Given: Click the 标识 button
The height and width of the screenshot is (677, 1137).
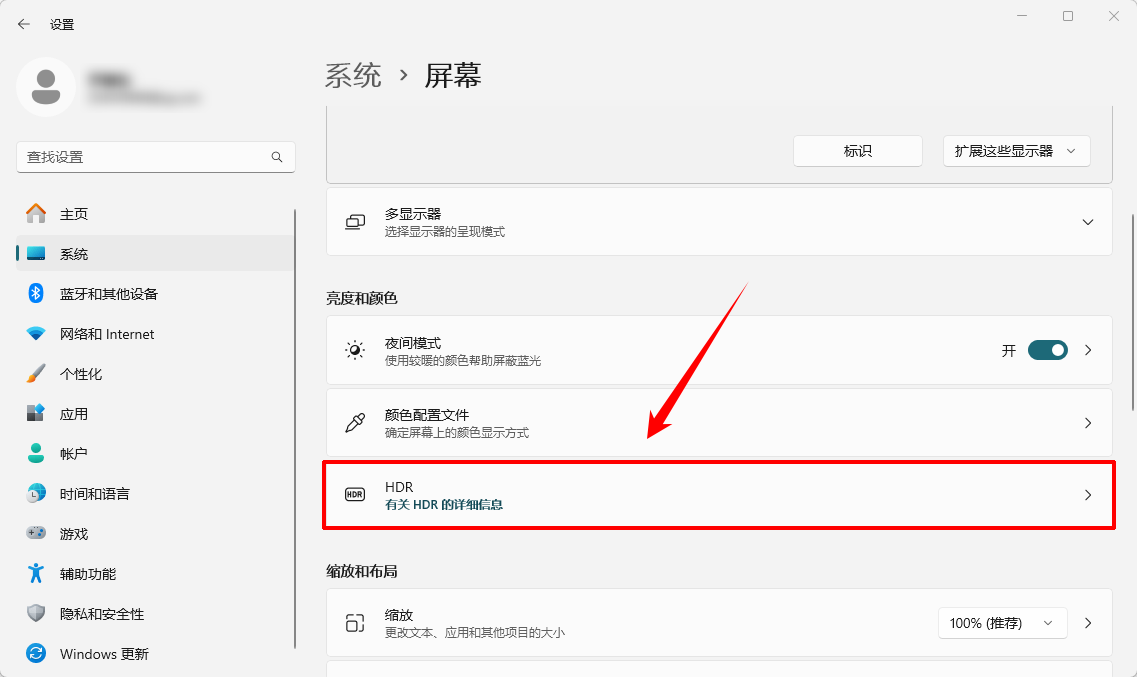Looking at the screenshot, I should [x=858, y=151].
